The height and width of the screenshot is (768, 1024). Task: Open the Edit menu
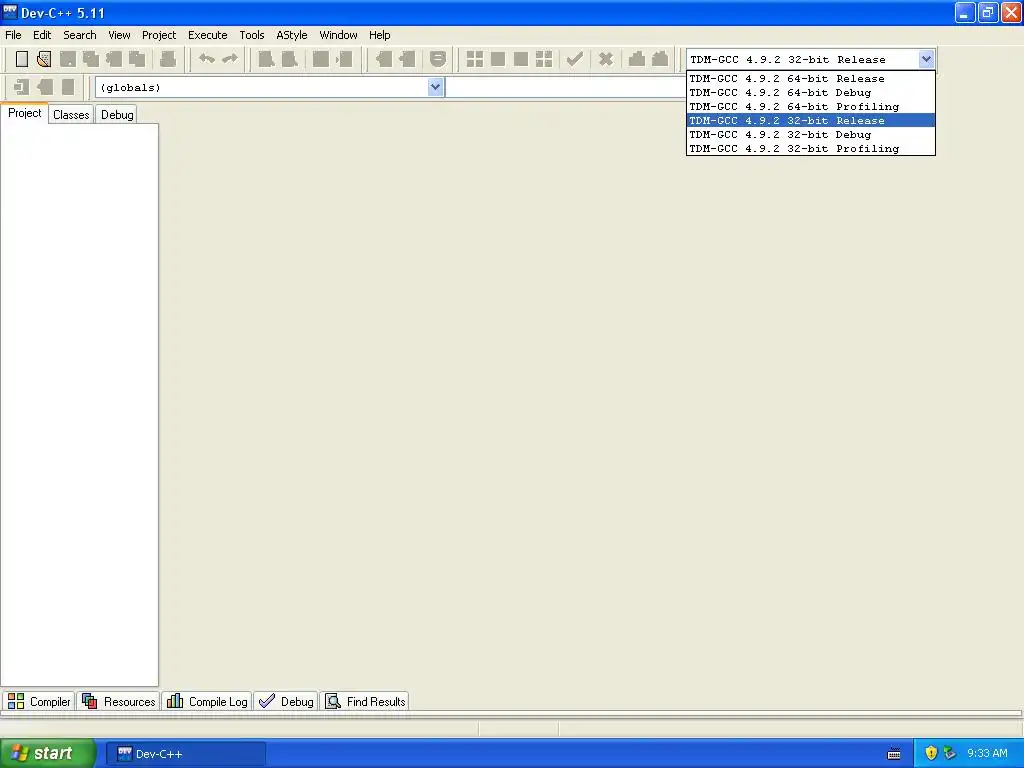[x=42, y=35]
